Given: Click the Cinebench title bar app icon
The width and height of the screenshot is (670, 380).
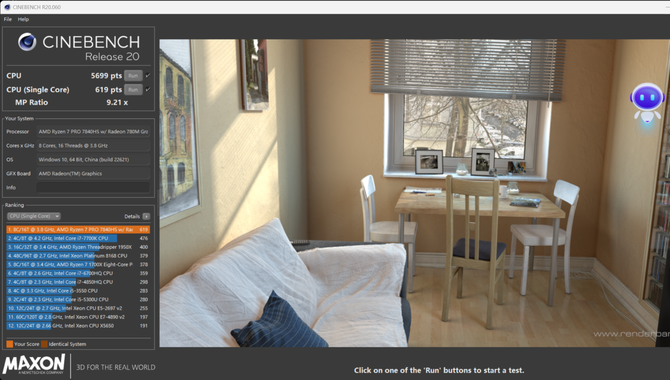Looking at the screenshot, I should (x=7, y=7).
